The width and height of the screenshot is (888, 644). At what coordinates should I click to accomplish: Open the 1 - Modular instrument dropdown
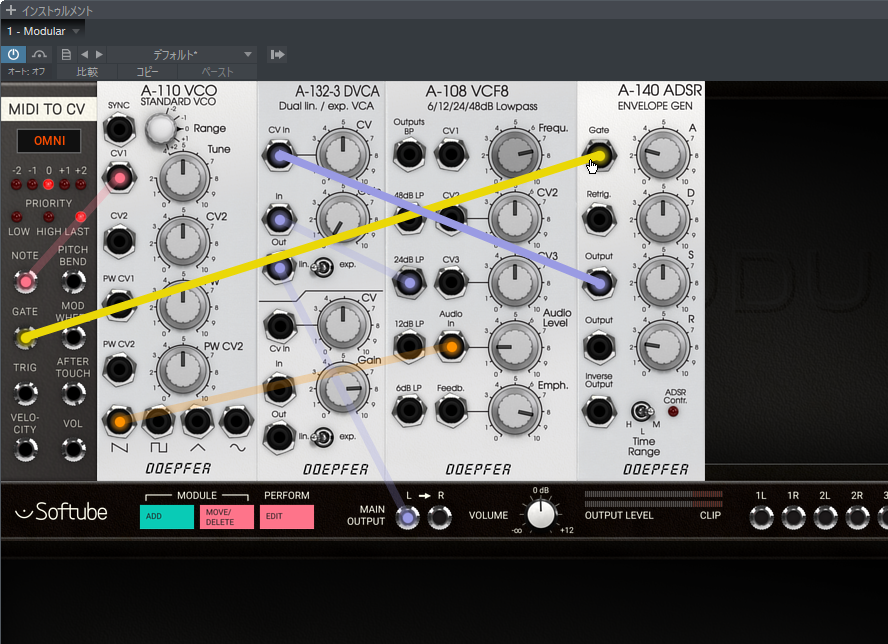(44, 31)
